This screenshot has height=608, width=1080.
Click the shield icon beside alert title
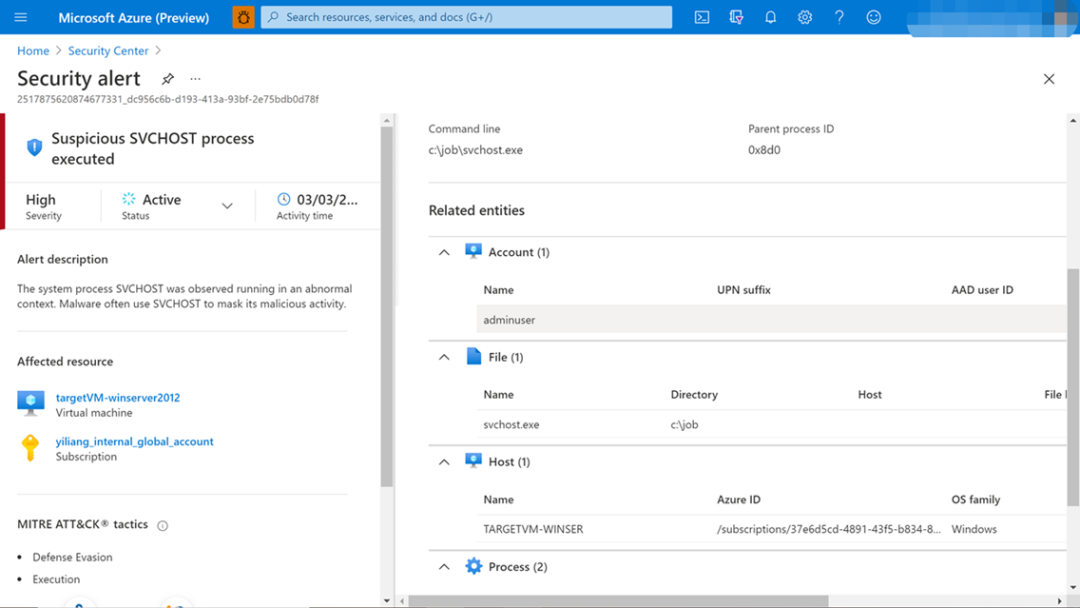(x=34, y=147)
